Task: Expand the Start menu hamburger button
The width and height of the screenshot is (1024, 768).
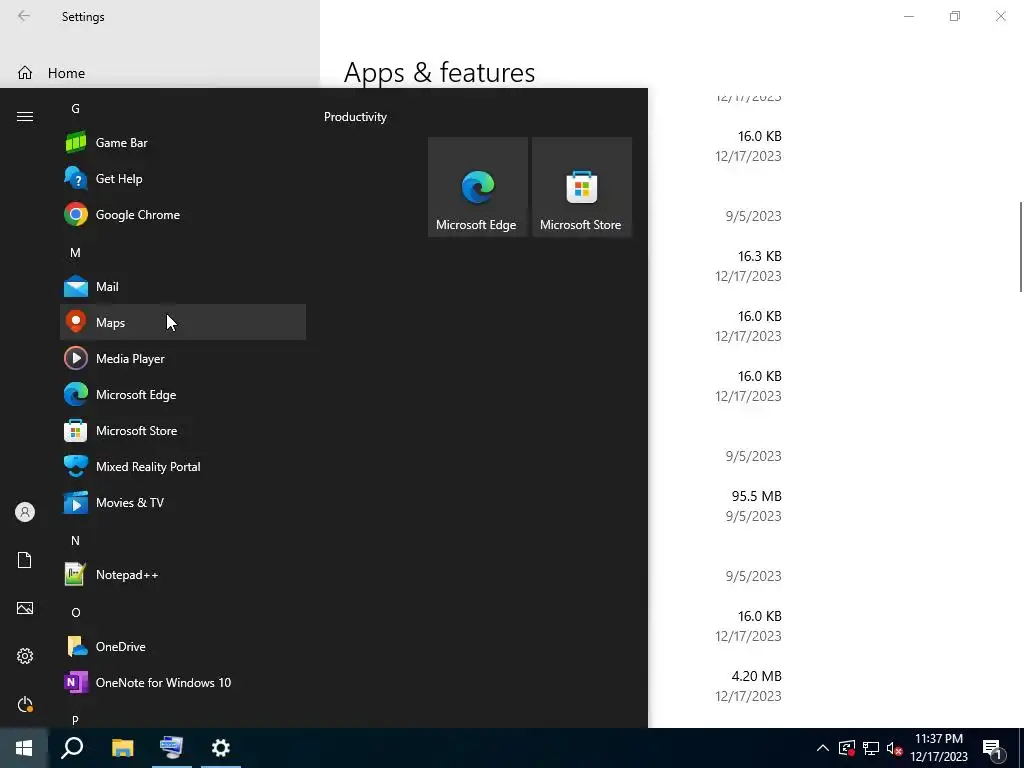Action: (x=25, y=116)
